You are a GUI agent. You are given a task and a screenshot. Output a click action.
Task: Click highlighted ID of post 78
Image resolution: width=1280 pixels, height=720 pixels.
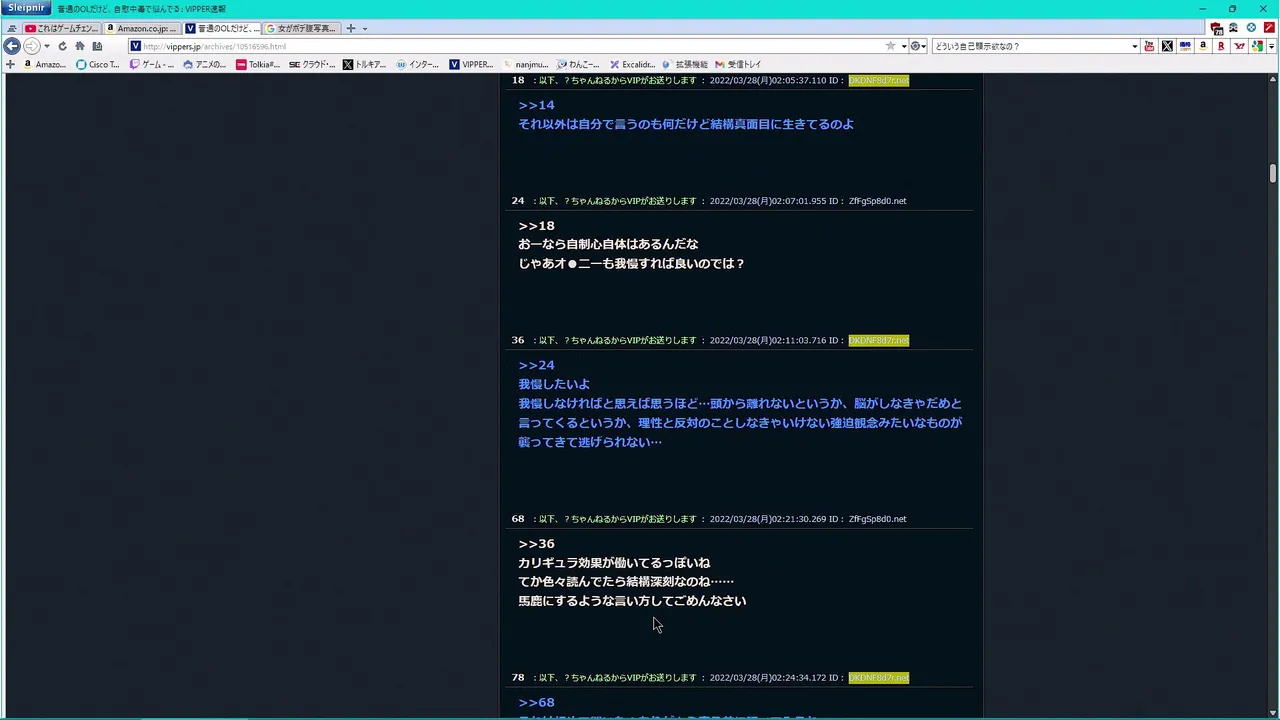tap(878, 678)
